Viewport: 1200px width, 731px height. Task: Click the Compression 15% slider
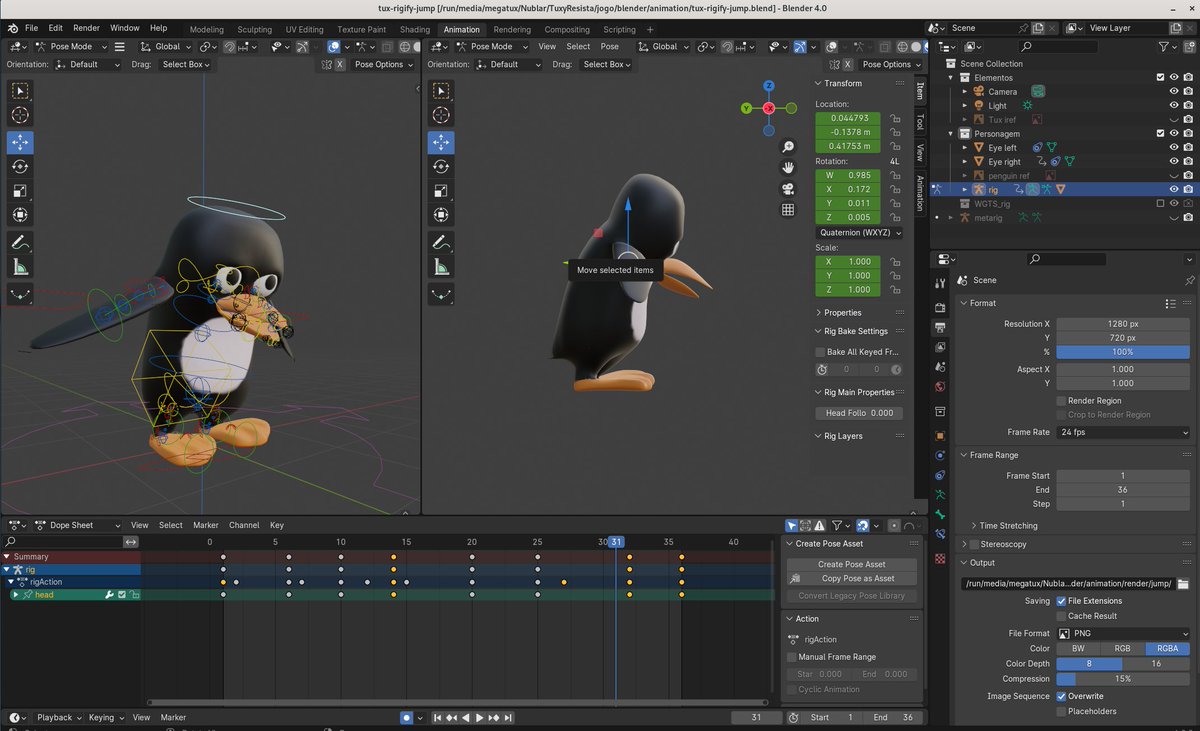pyautogui.click(x=1123, y=678)
